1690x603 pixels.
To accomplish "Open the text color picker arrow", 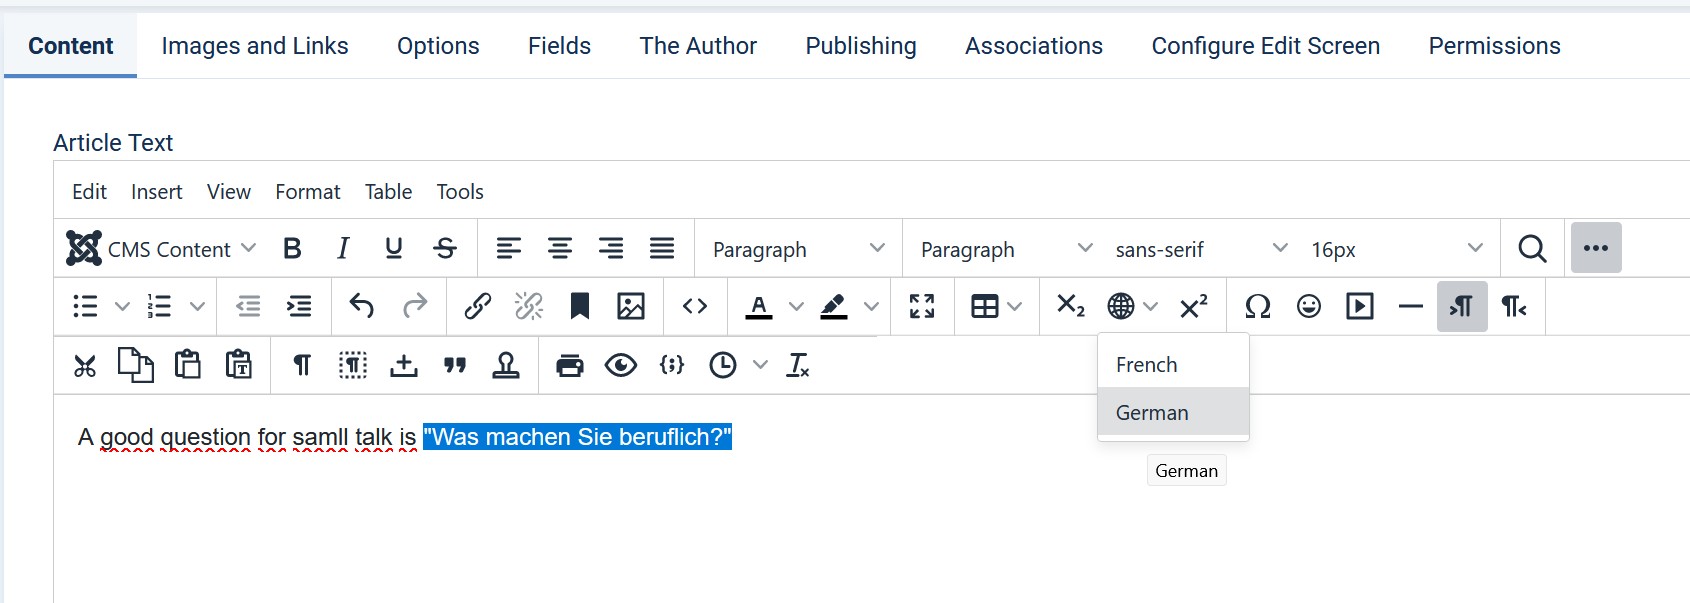I will click(x=796, y=307).
